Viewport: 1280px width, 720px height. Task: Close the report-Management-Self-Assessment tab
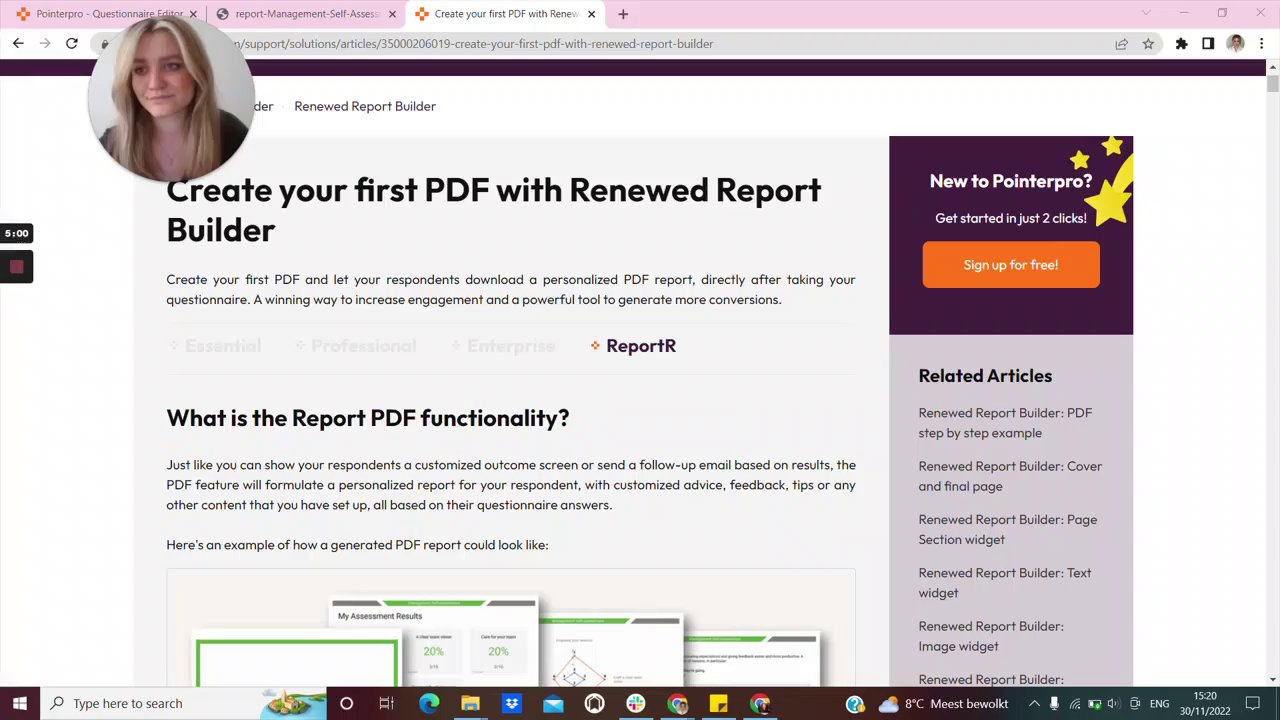pyautogui.click(x=392, y=14)
